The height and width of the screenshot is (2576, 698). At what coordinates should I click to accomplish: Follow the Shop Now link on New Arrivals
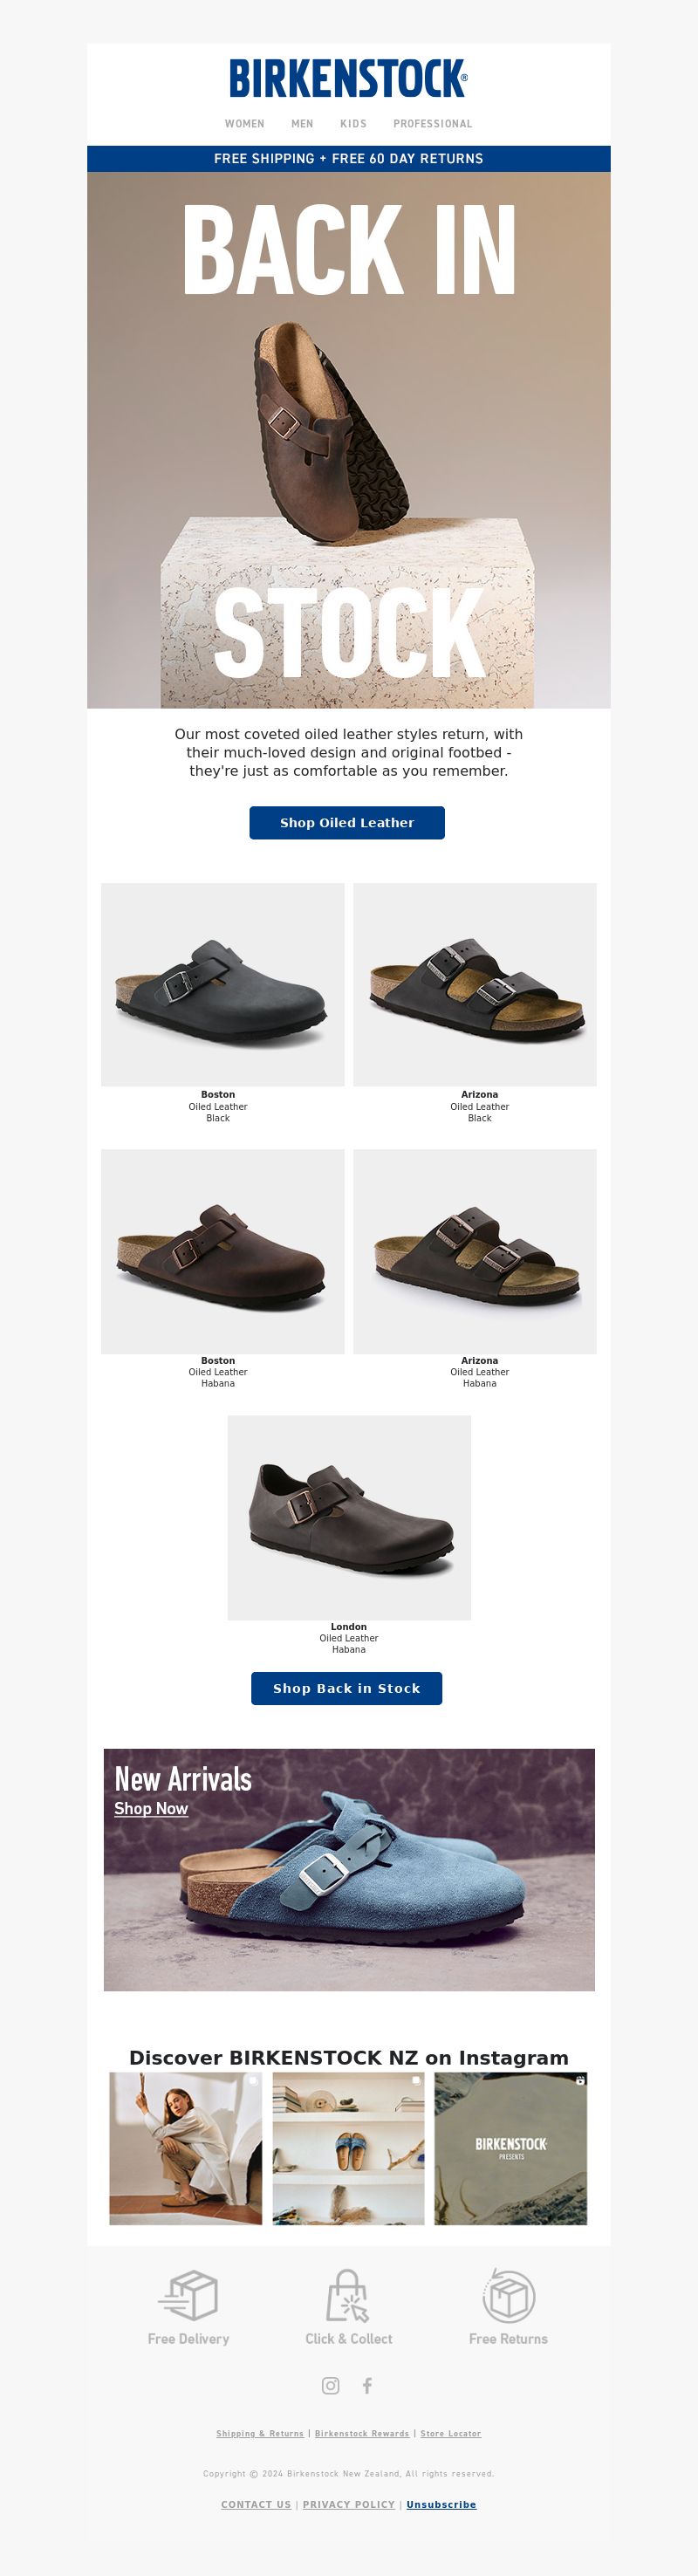[x=151, y=1808]
